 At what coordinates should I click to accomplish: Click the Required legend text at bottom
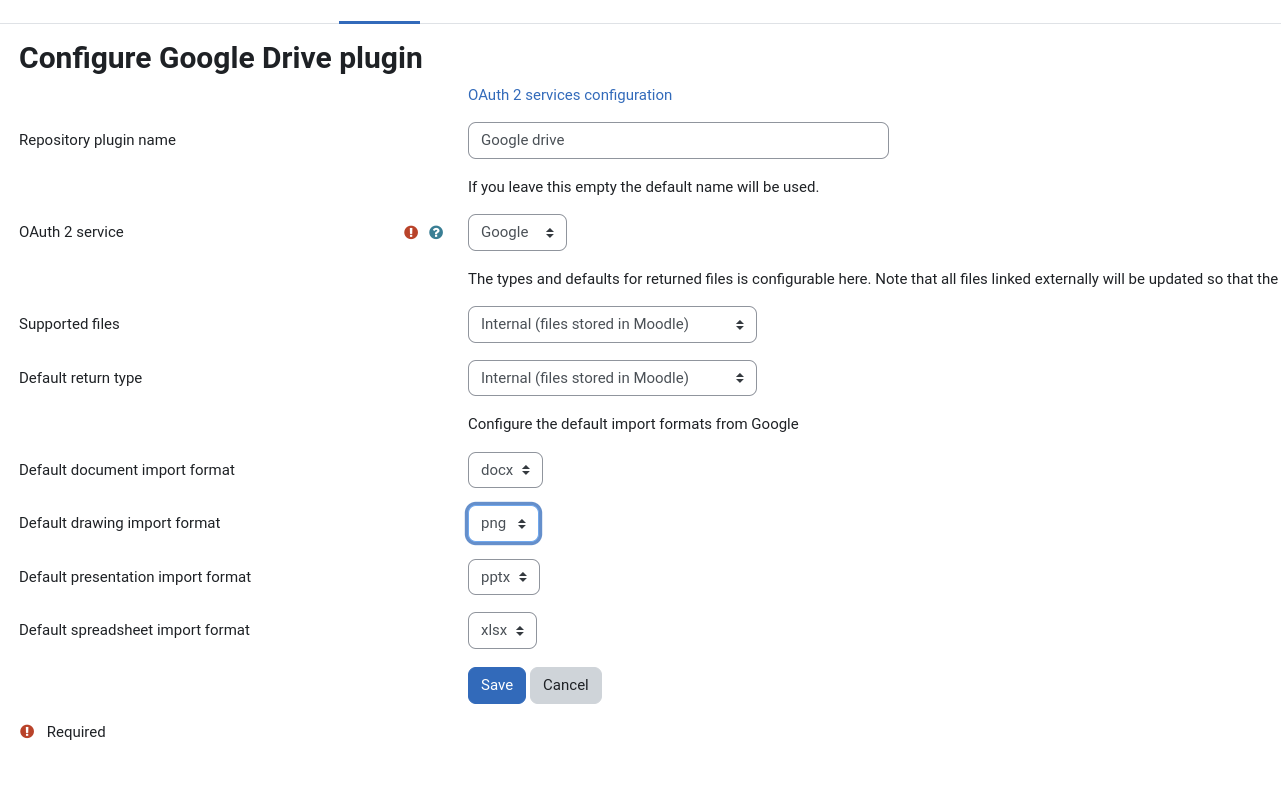tap(76, 732)
